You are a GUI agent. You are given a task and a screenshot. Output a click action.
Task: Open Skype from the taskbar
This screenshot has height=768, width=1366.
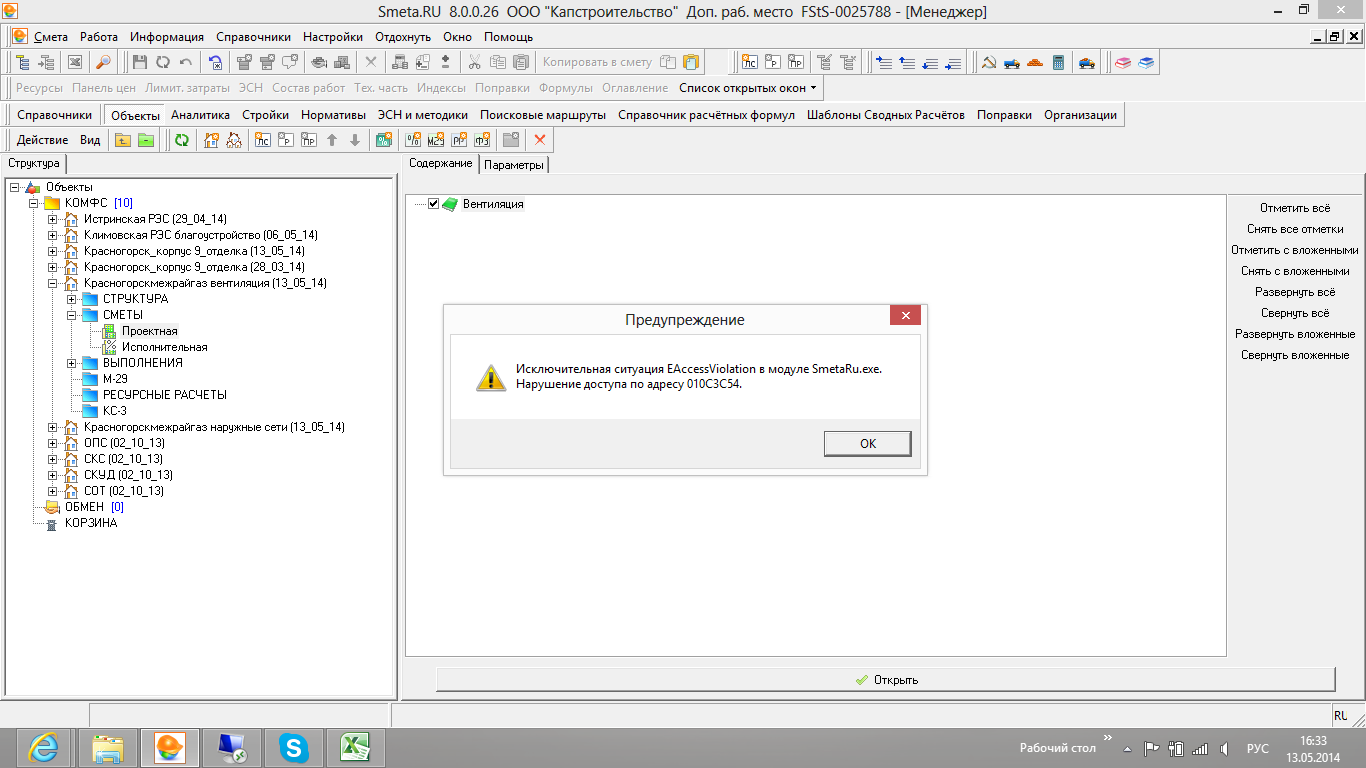294,747
